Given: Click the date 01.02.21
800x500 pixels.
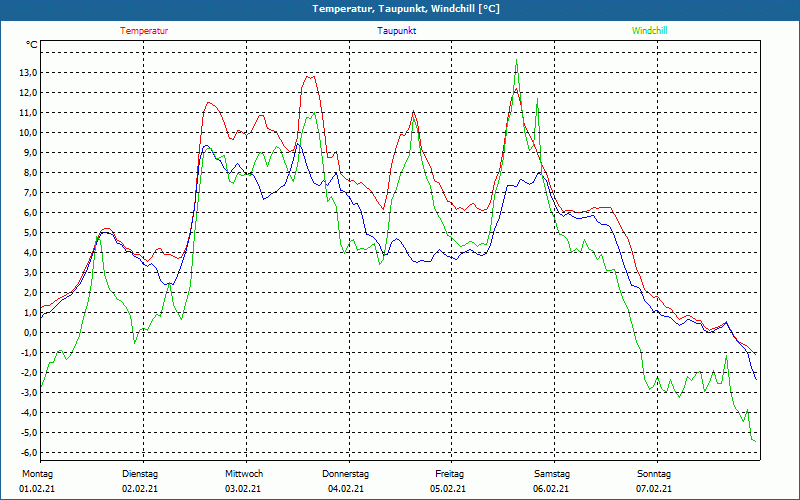Looking at the screenshot, I should coord(37,489).
